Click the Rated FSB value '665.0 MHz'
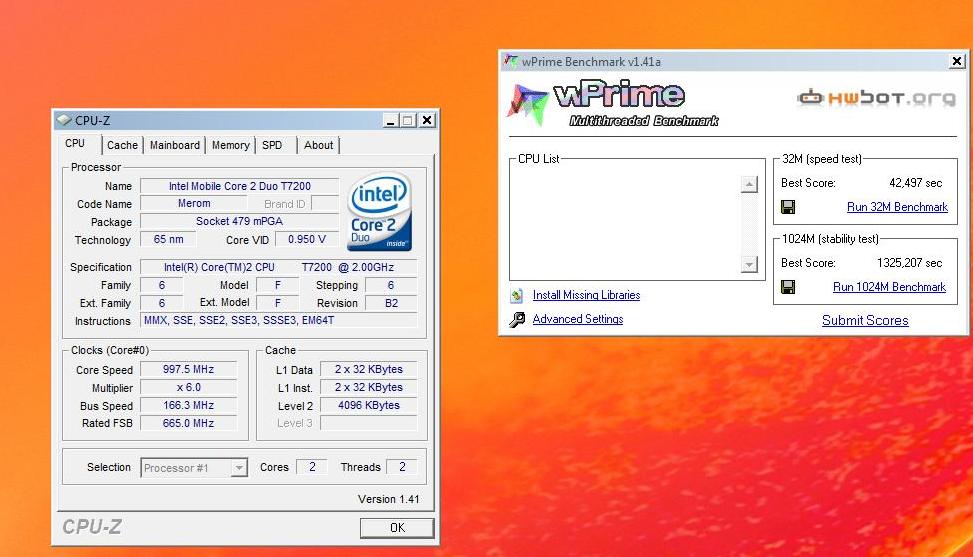 coord(188,424)
